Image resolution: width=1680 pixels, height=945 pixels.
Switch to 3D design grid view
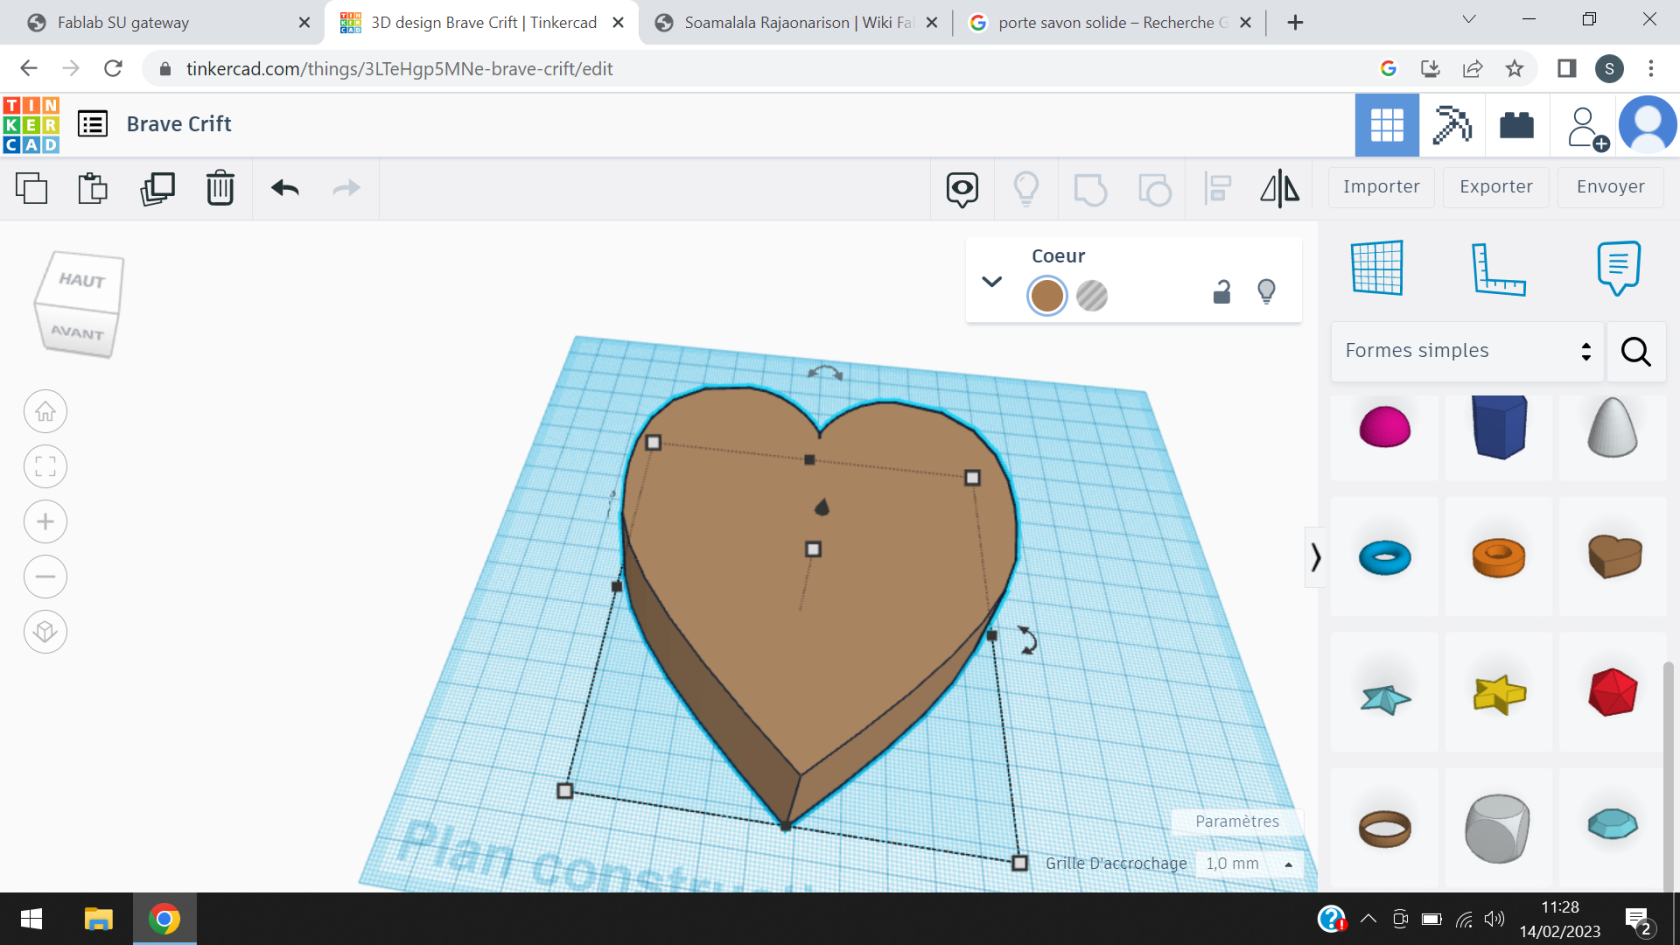coord(1387,125)
